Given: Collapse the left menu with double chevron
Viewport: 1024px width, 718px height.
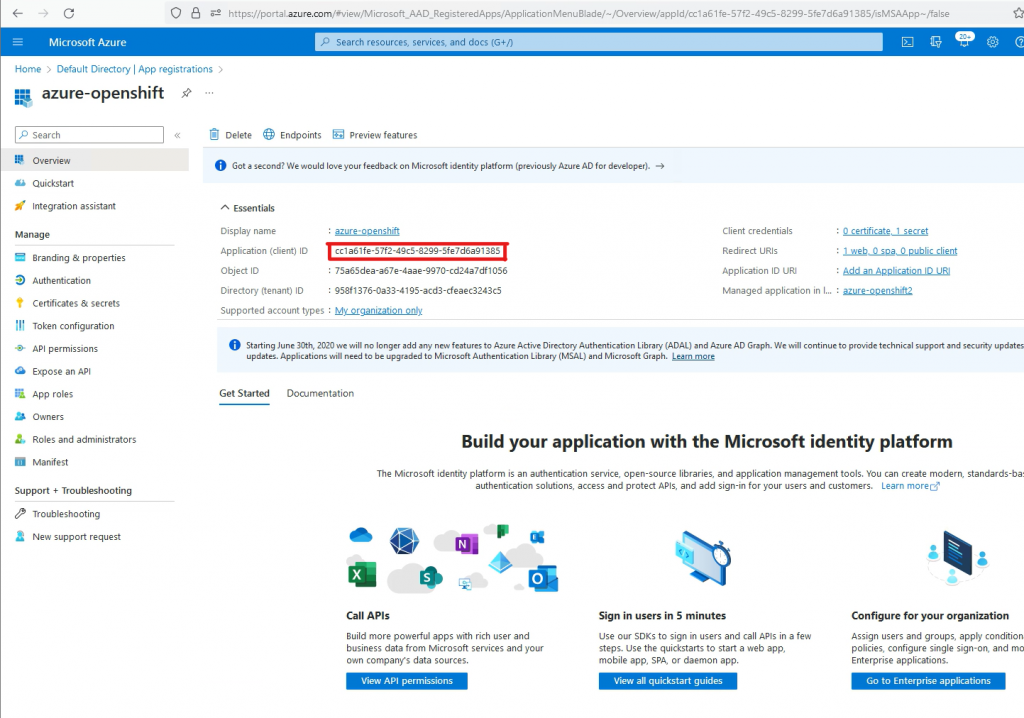Looking at the screenshot, I should click(177, 135).
